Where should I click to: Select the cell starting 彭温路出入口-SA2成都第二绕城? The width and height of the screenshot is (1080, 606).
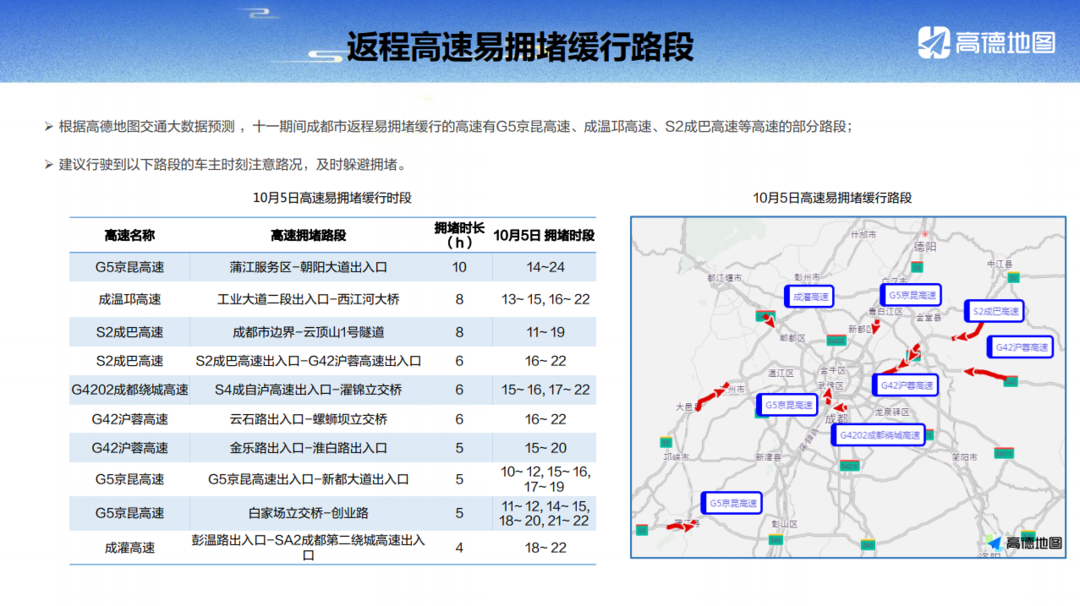click(308, 547)
